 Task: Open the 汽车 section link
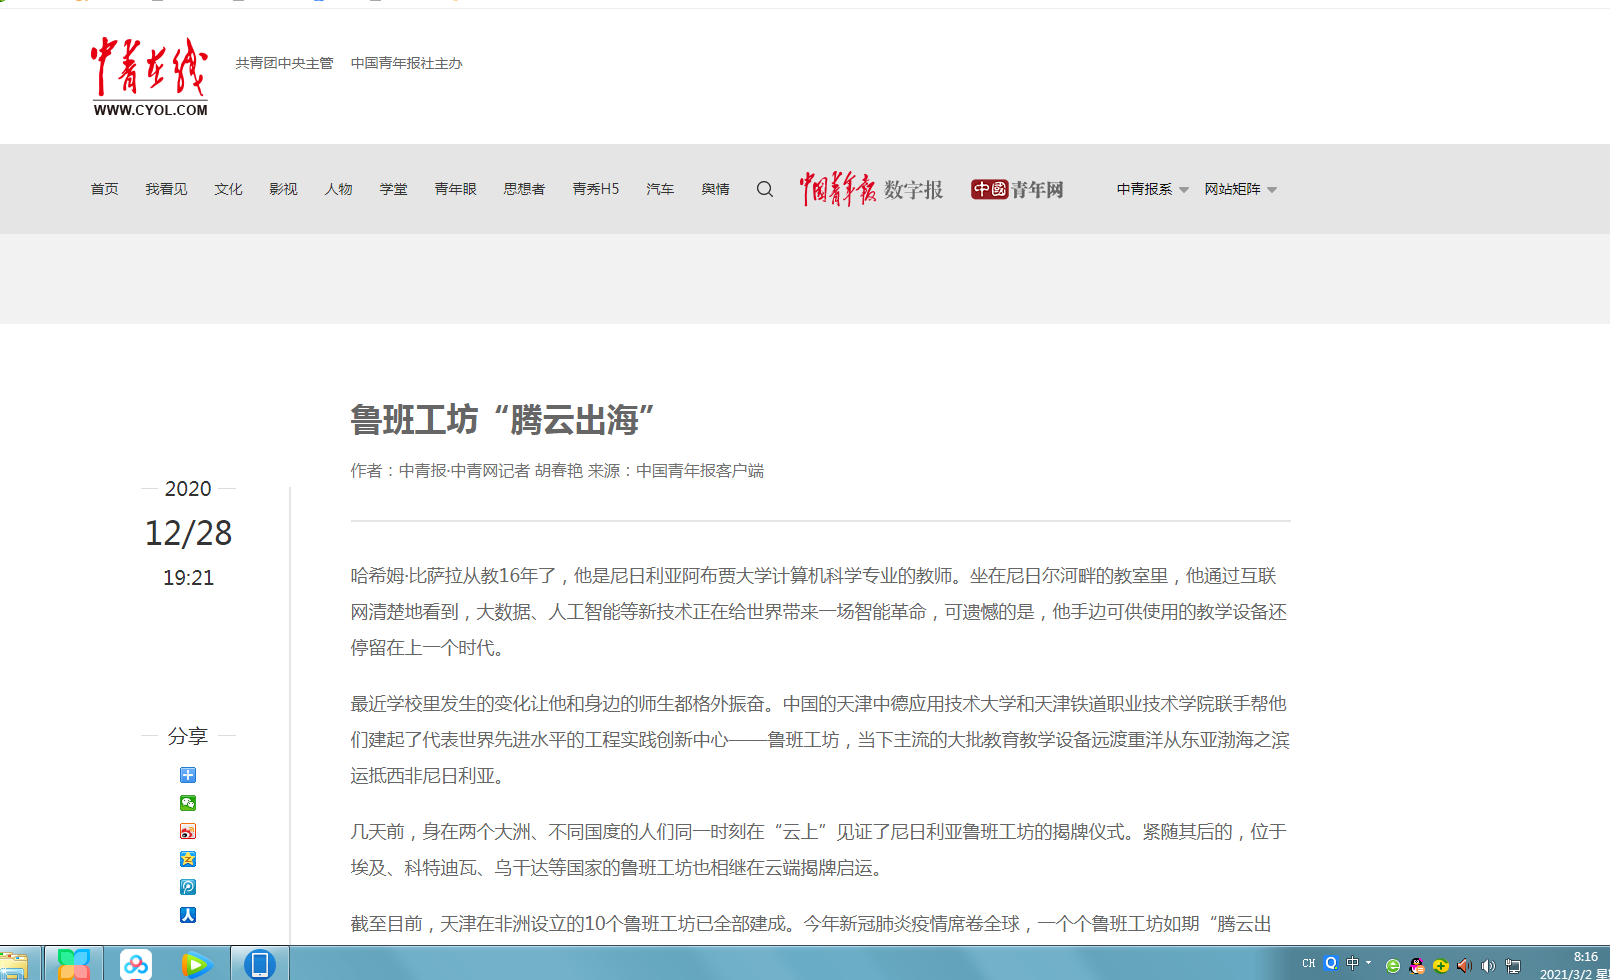coord(660,189)
